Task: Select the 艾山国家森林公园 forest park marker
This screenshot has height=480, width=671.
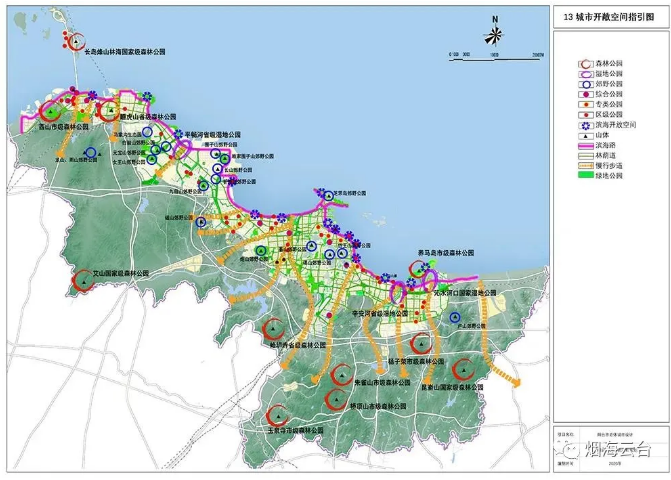Action: tap(80, 283)
